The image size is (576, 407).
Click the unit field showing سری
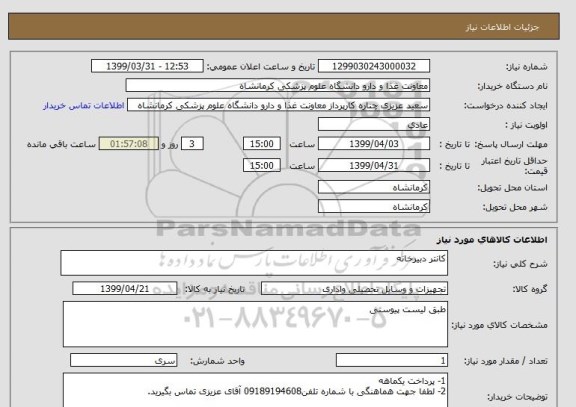point(124,361)
